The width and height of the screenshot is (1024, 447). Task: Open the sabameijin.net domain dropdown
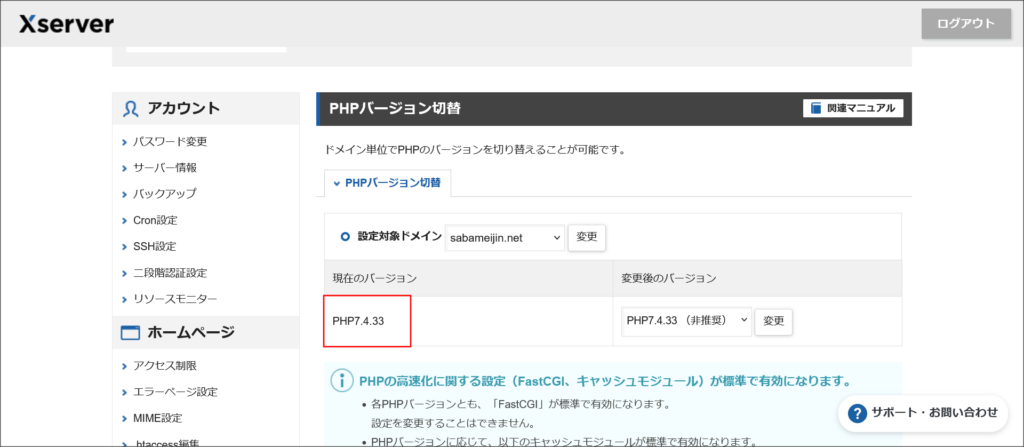[505, 238]
